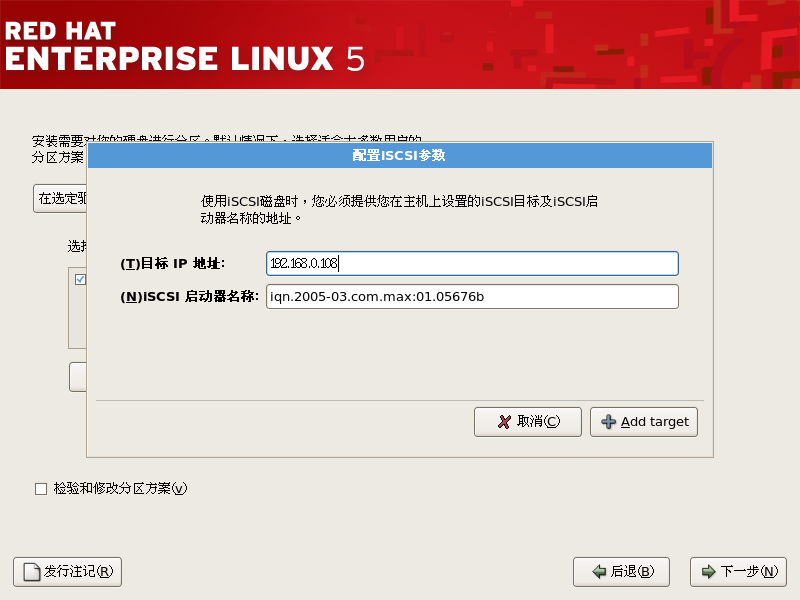Click the Red Hat Enterprise Linux 5 banner

point(400,44)
